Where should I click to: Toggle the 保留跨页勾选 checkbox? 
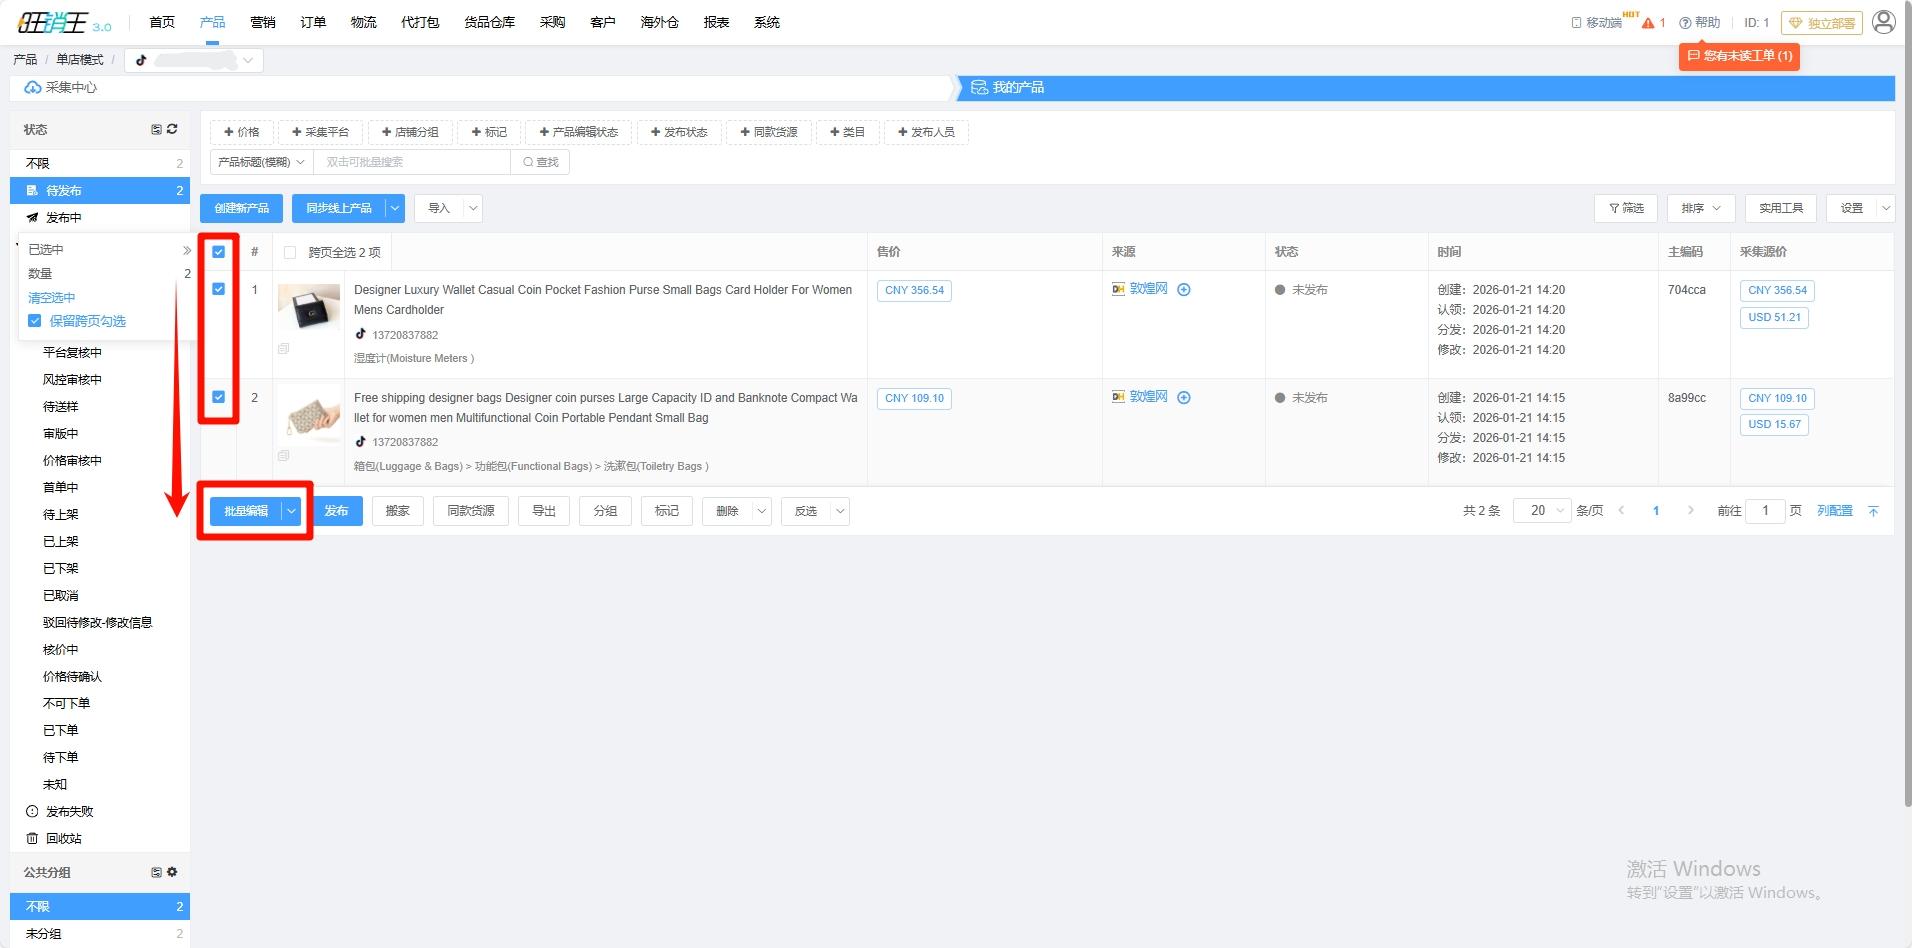point(35,321)
